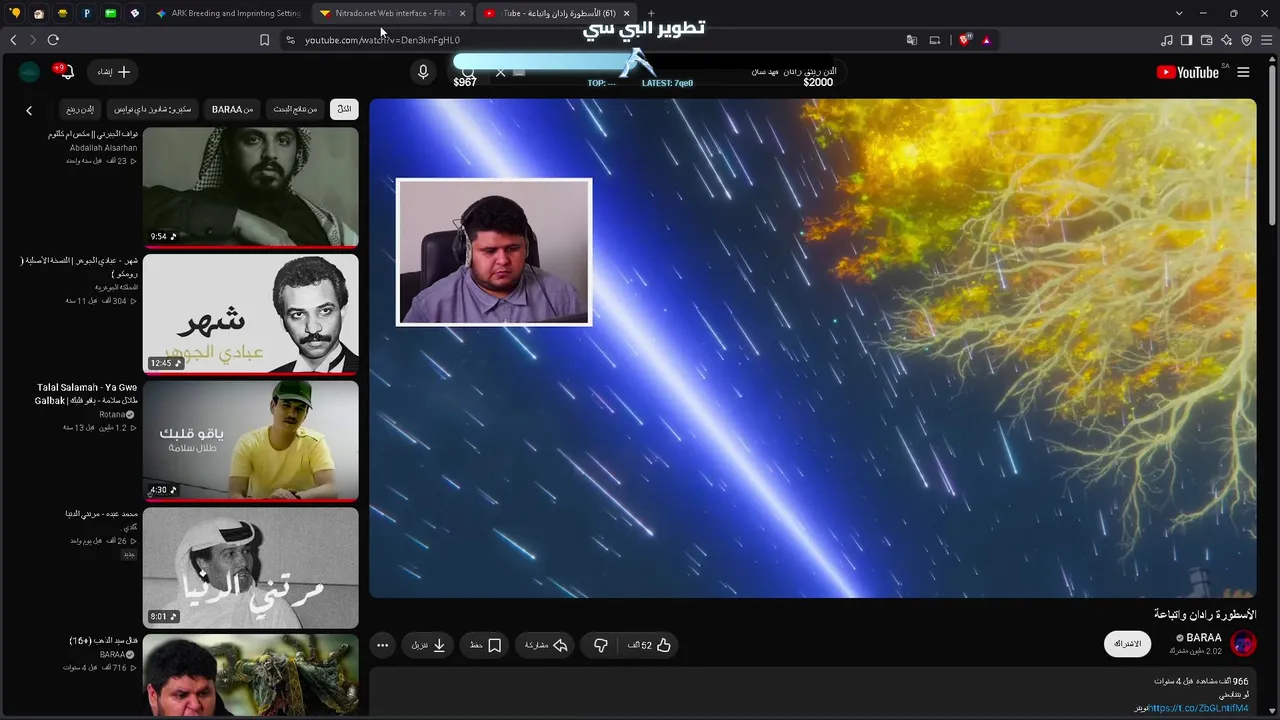The height and width of the screenshot is (720, 1280).
Task: Open the t.co link in description
Action: [x=1199, y=708]
